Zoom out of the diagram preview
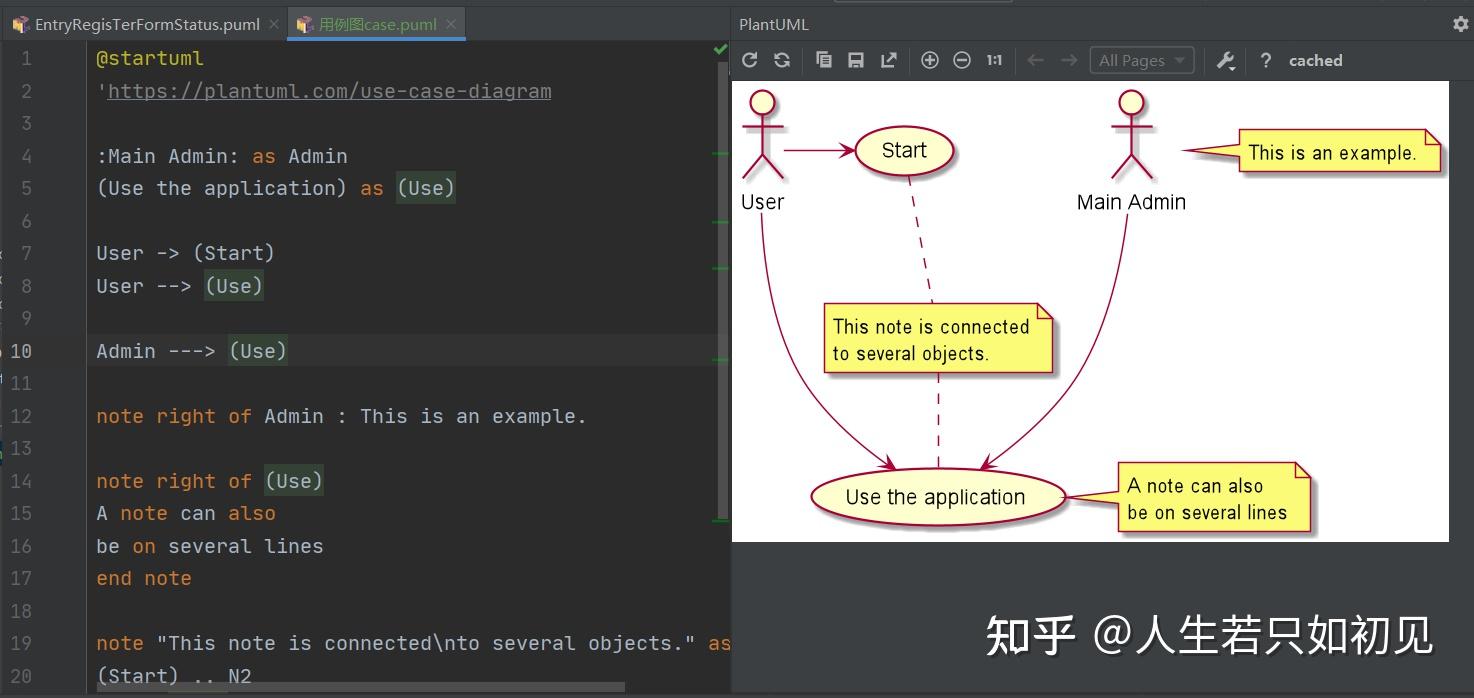This screenshot has width=1474, height=698. (x=961, y=60)
